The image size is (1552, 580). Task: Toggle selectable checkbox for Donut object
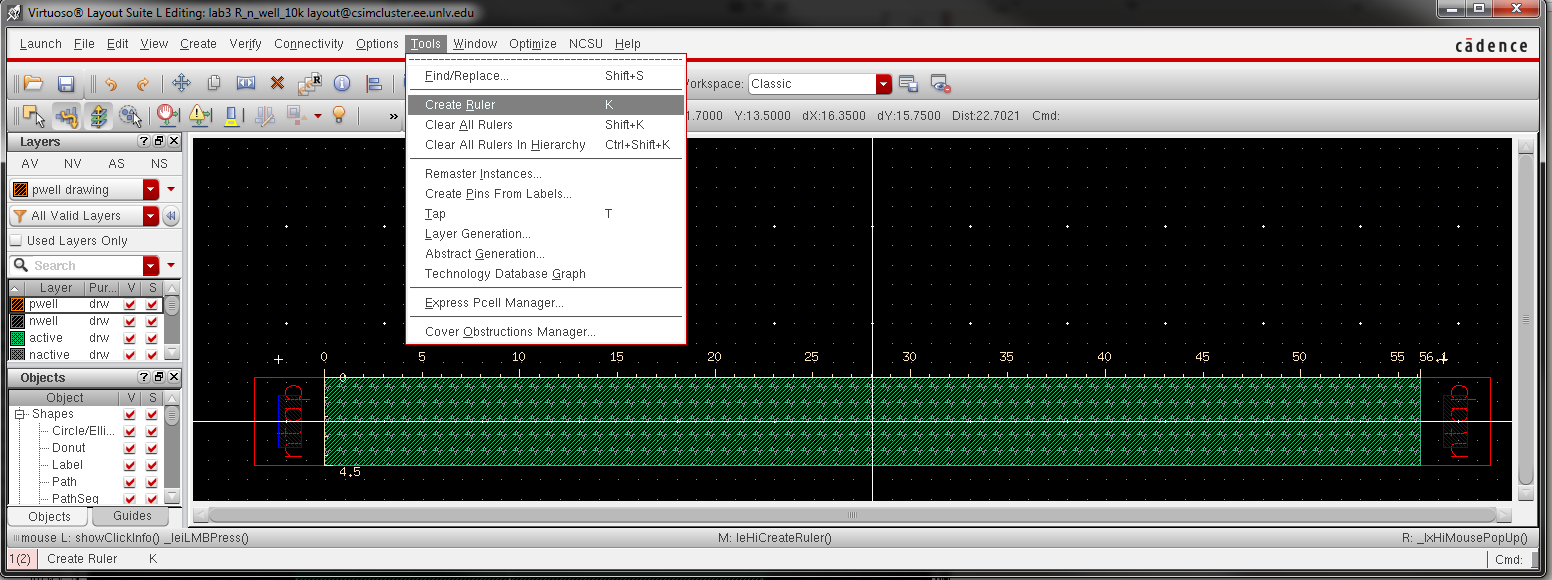pos(152,448)
